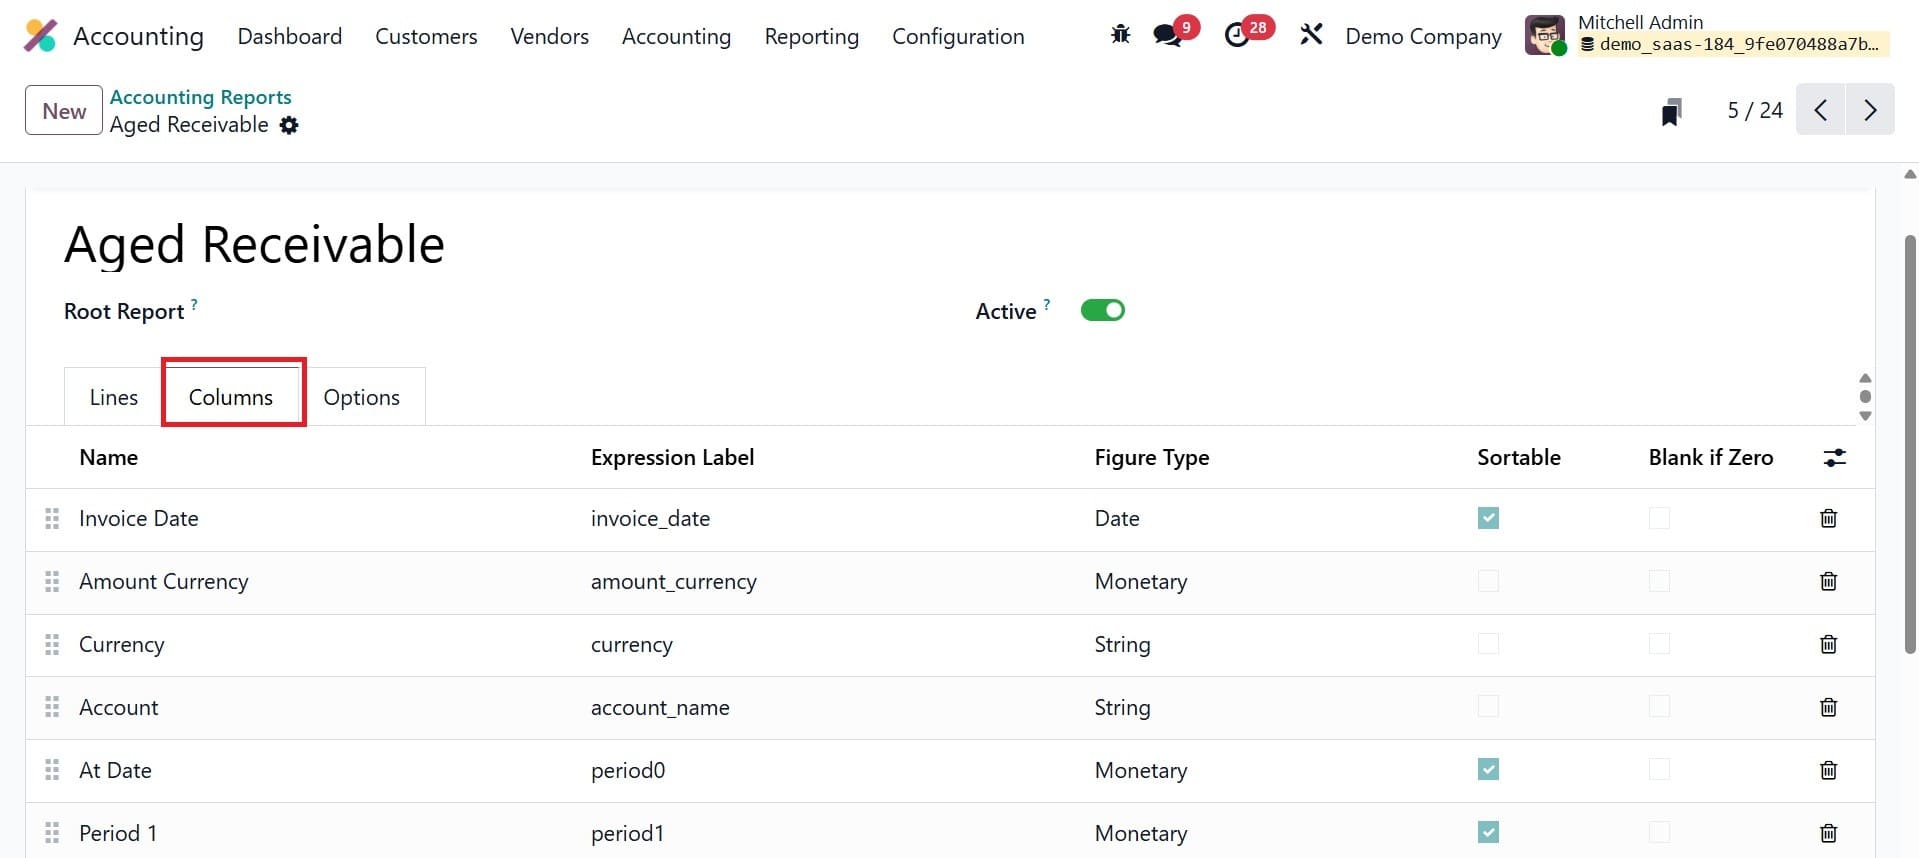Sort by Figure Type column header

tap(1152, 457)
